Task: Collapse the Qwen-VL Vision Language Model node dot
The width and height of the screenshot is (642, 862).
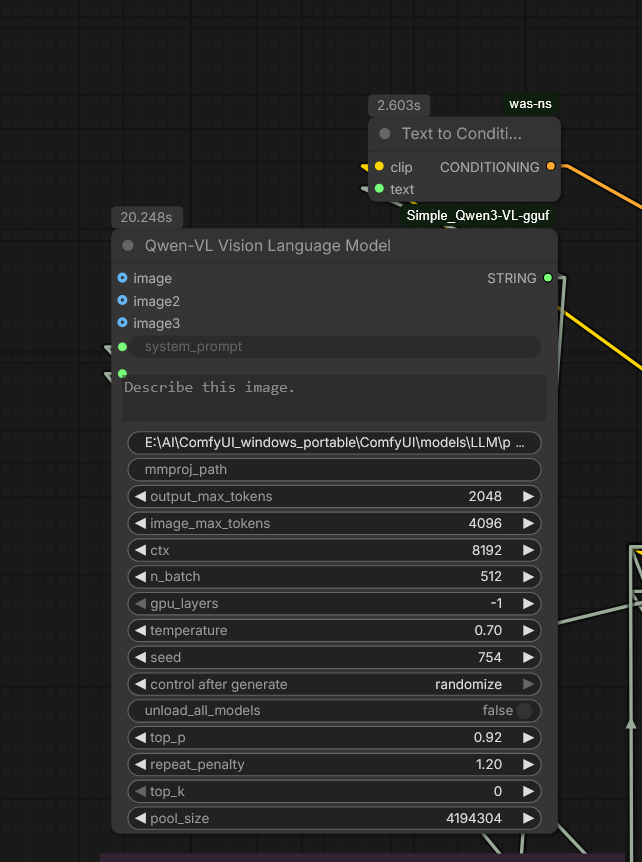Action: [128, 246]
